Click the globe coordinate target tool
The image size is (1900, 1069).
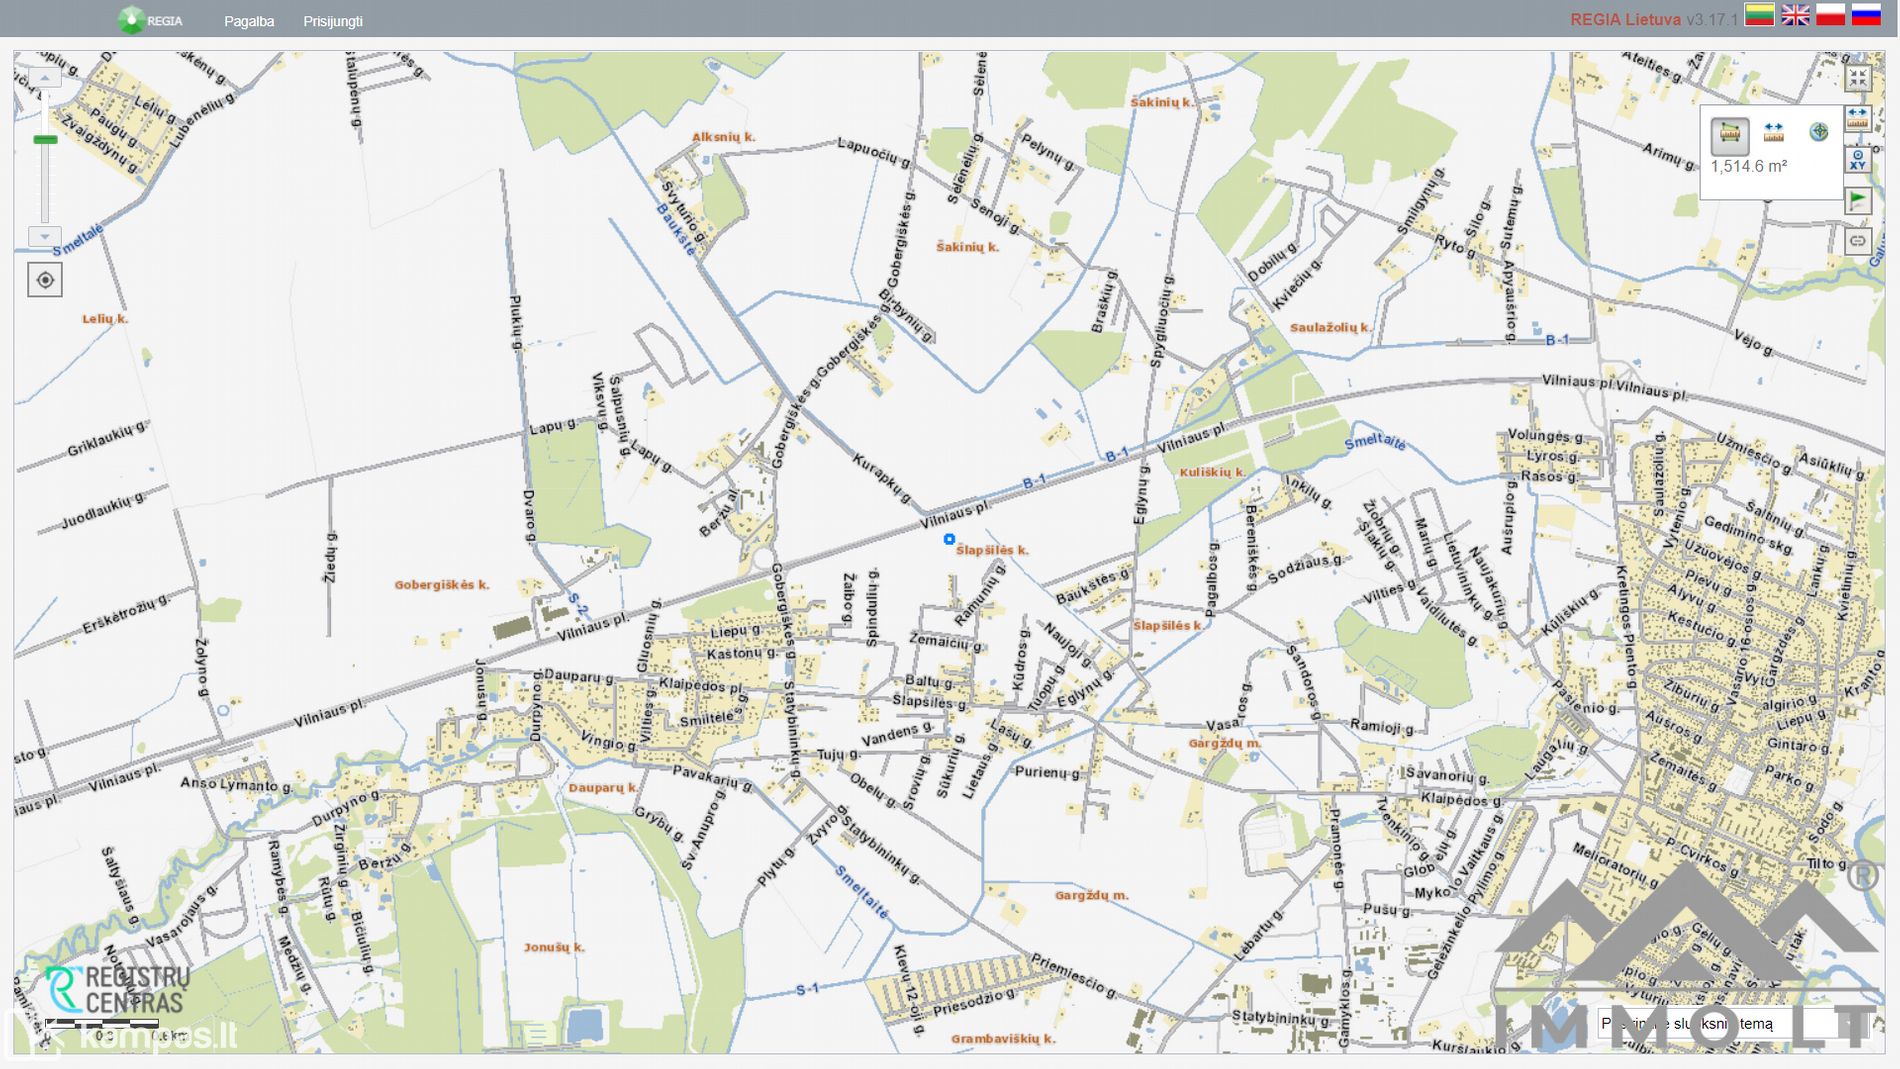click(1818, 132)
